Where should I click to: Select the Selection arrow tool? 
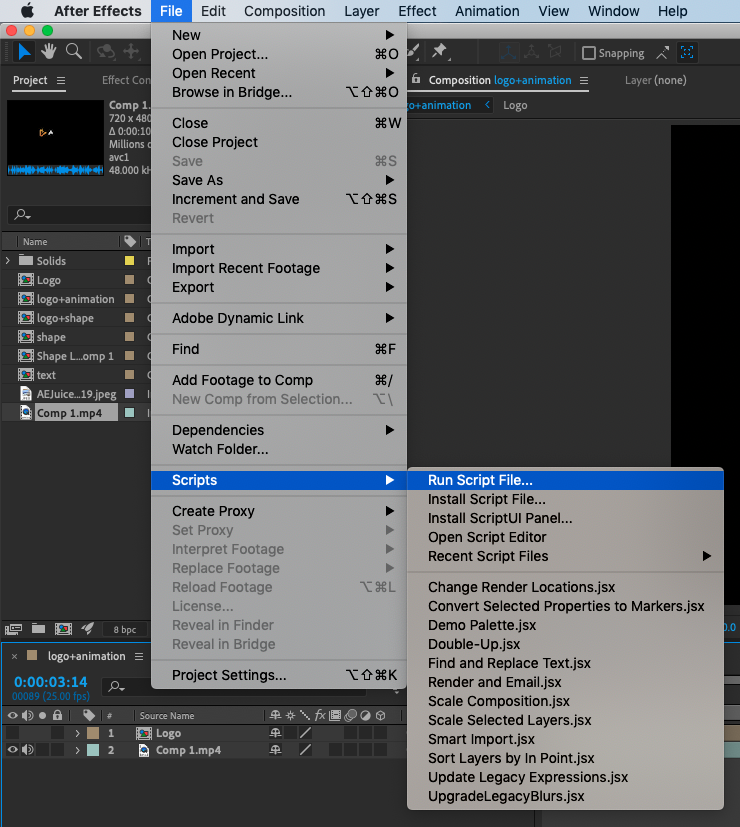coord(24,52)
